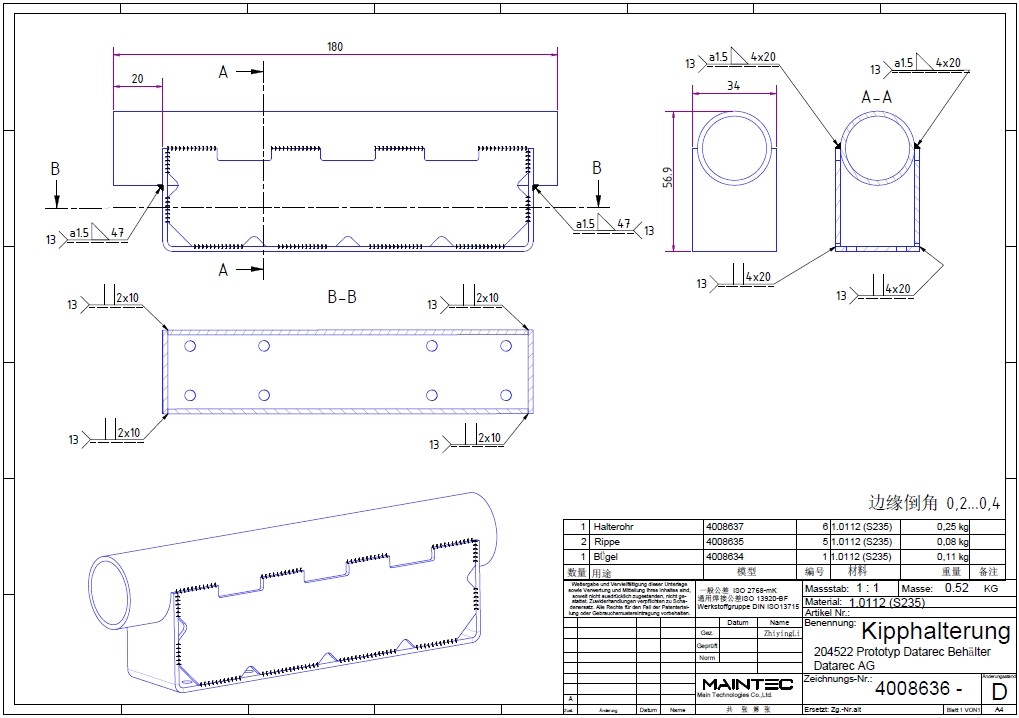Select the 56.9 height dimension
1019x718 pixels.
[x=667, y=180]
